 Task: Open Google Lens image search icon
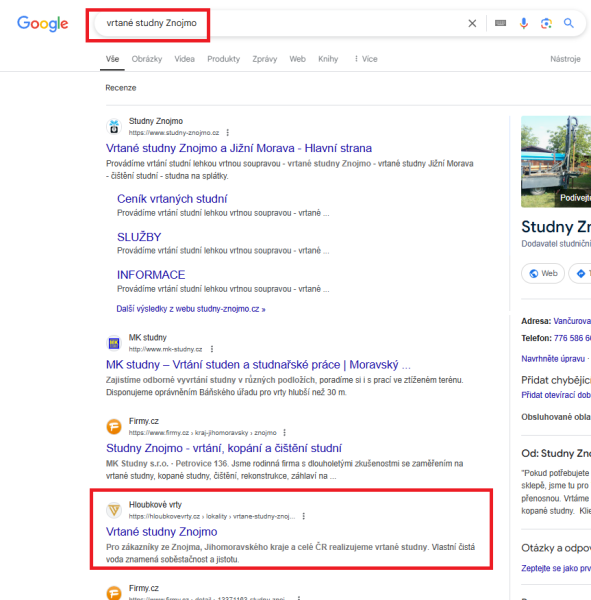click(x=546, y=23)
